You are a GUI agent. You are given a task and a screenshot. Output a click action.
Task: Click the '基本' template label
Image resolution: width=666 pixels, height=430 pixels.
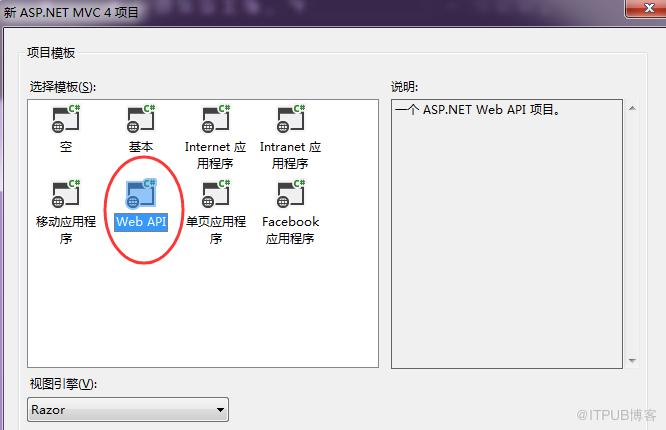141,147
